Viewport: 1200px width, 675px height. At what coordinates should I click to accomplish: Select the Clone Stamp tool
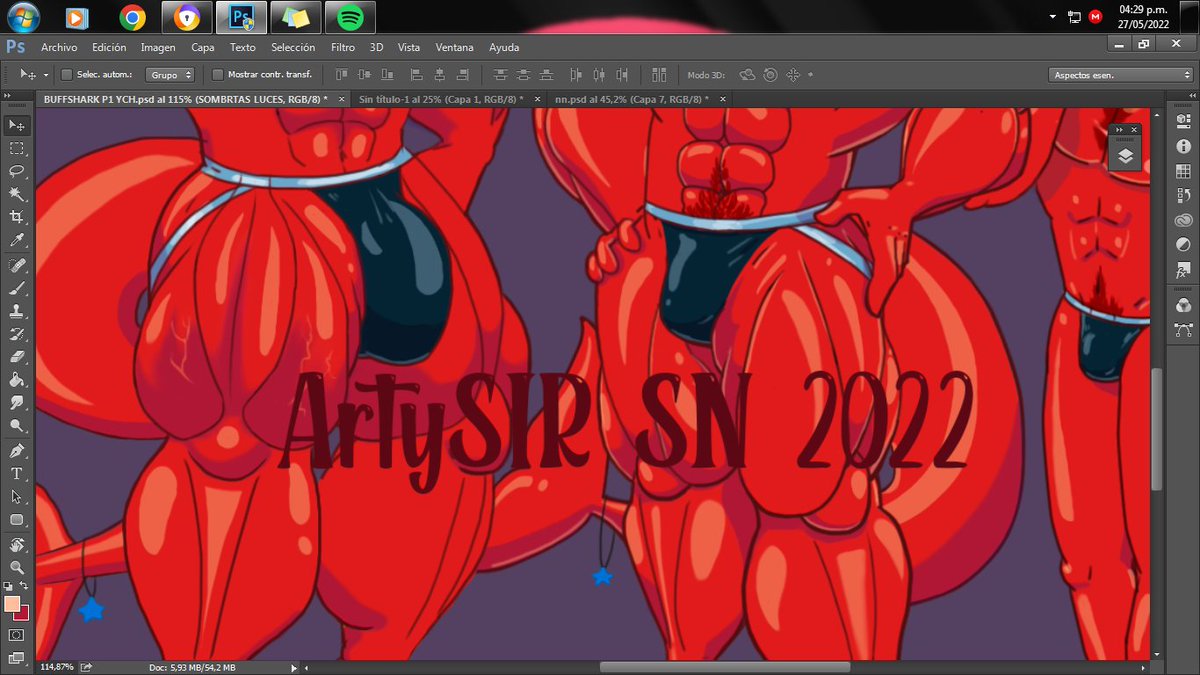(17, 311)
